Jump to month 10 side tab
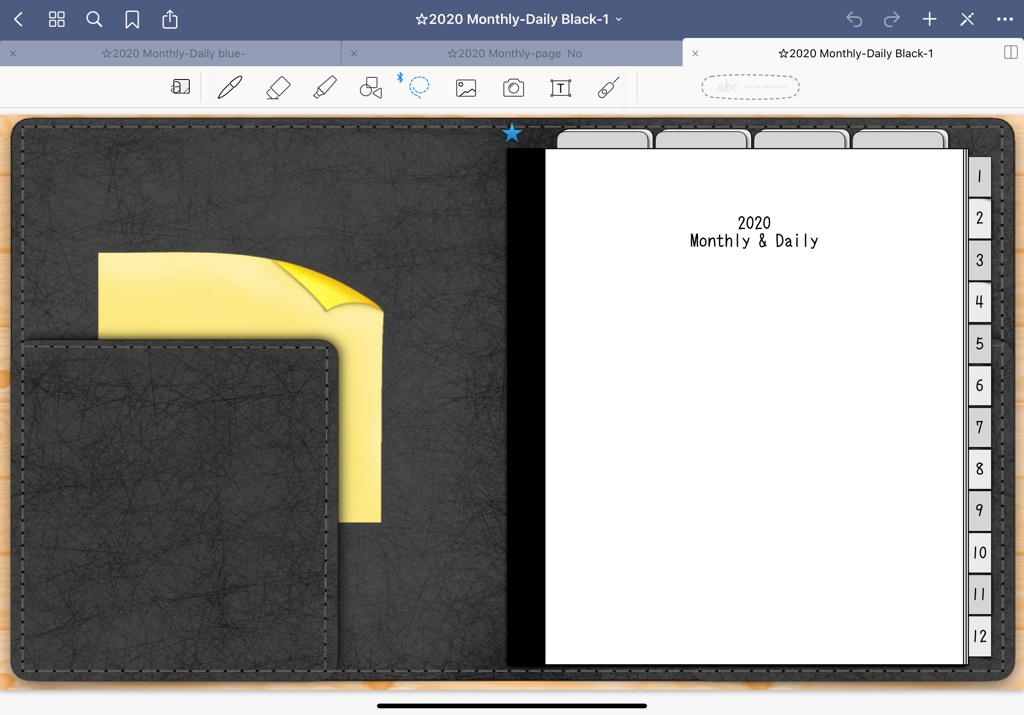The width and height of the screenshot is (1024, 715). point(980,552)
